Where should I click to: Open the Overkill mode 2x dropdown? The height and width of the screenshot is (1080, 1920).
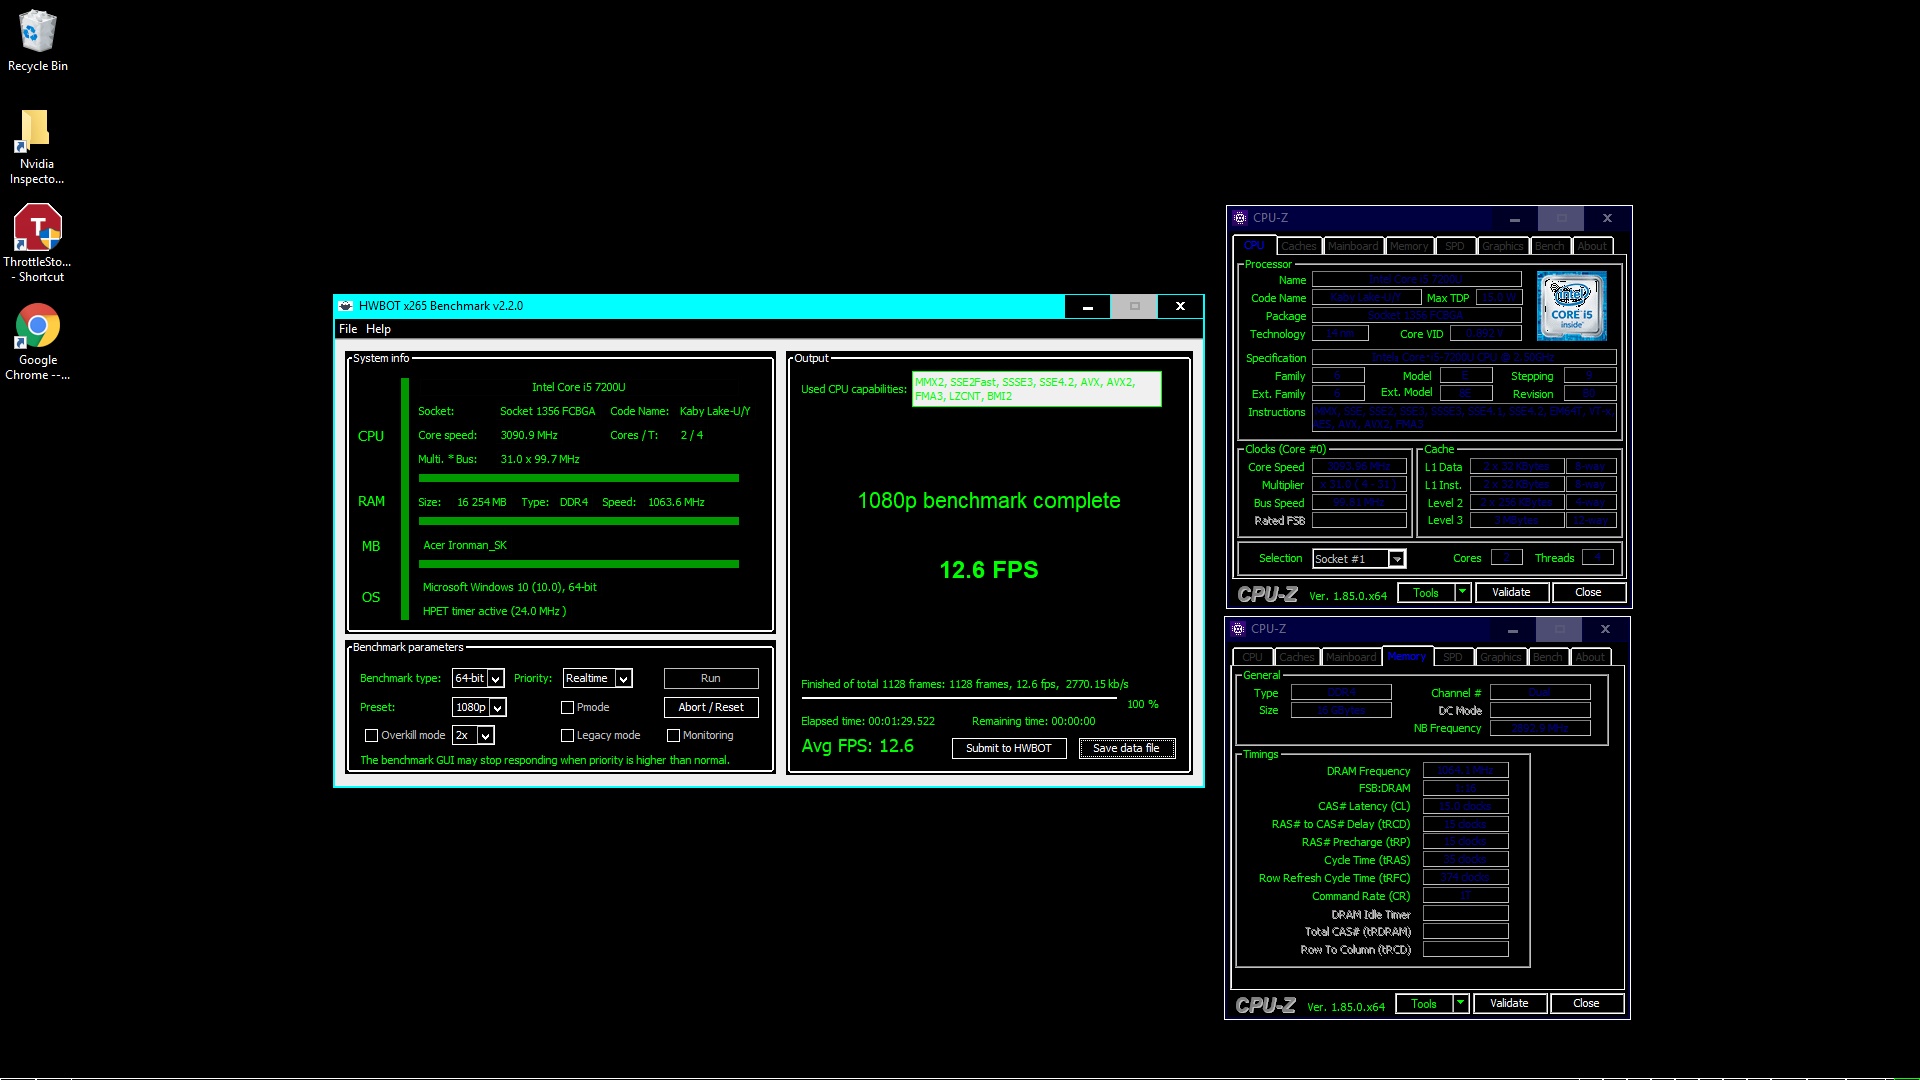pyautogui.click(x=474, y=735)
